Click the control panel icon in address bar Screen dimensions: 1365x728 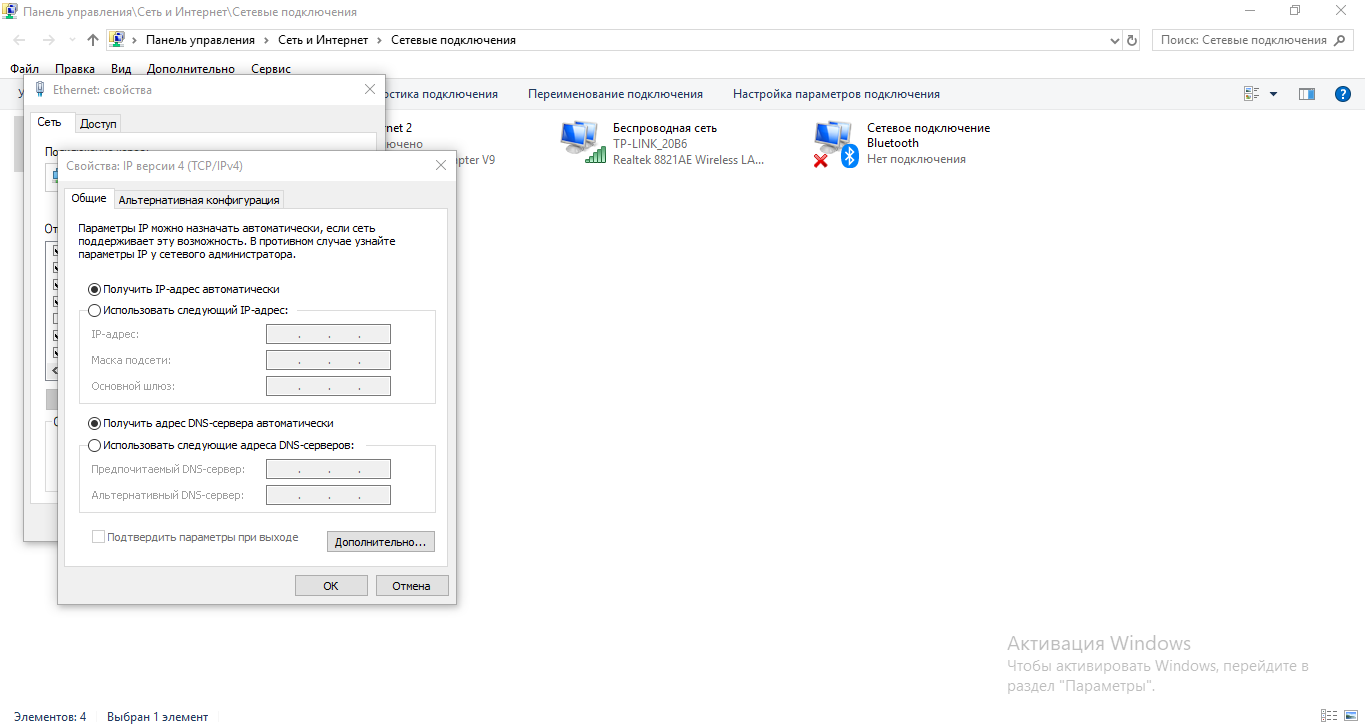[117, 40]
